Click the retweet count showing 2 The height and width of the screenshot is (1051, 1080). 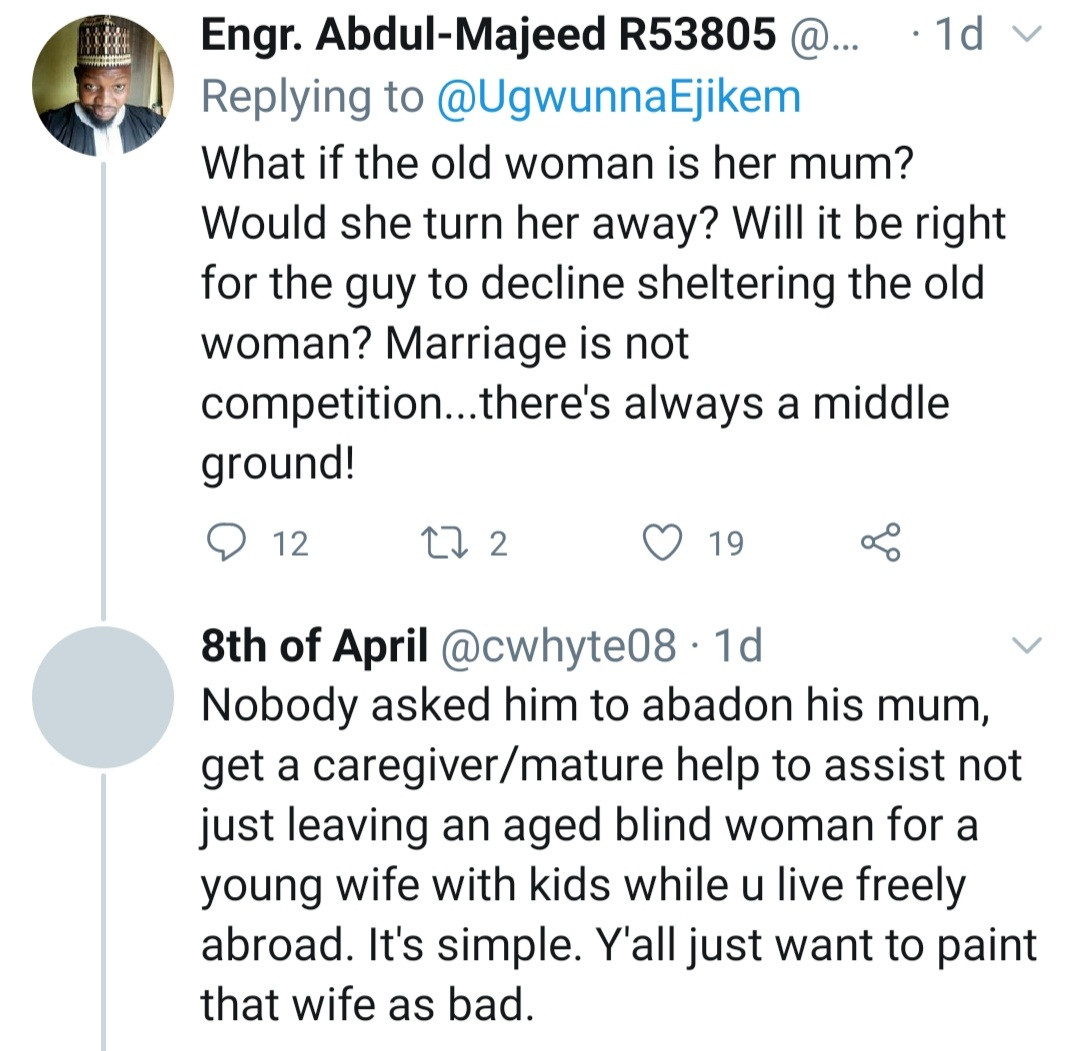tap(498, 544)
